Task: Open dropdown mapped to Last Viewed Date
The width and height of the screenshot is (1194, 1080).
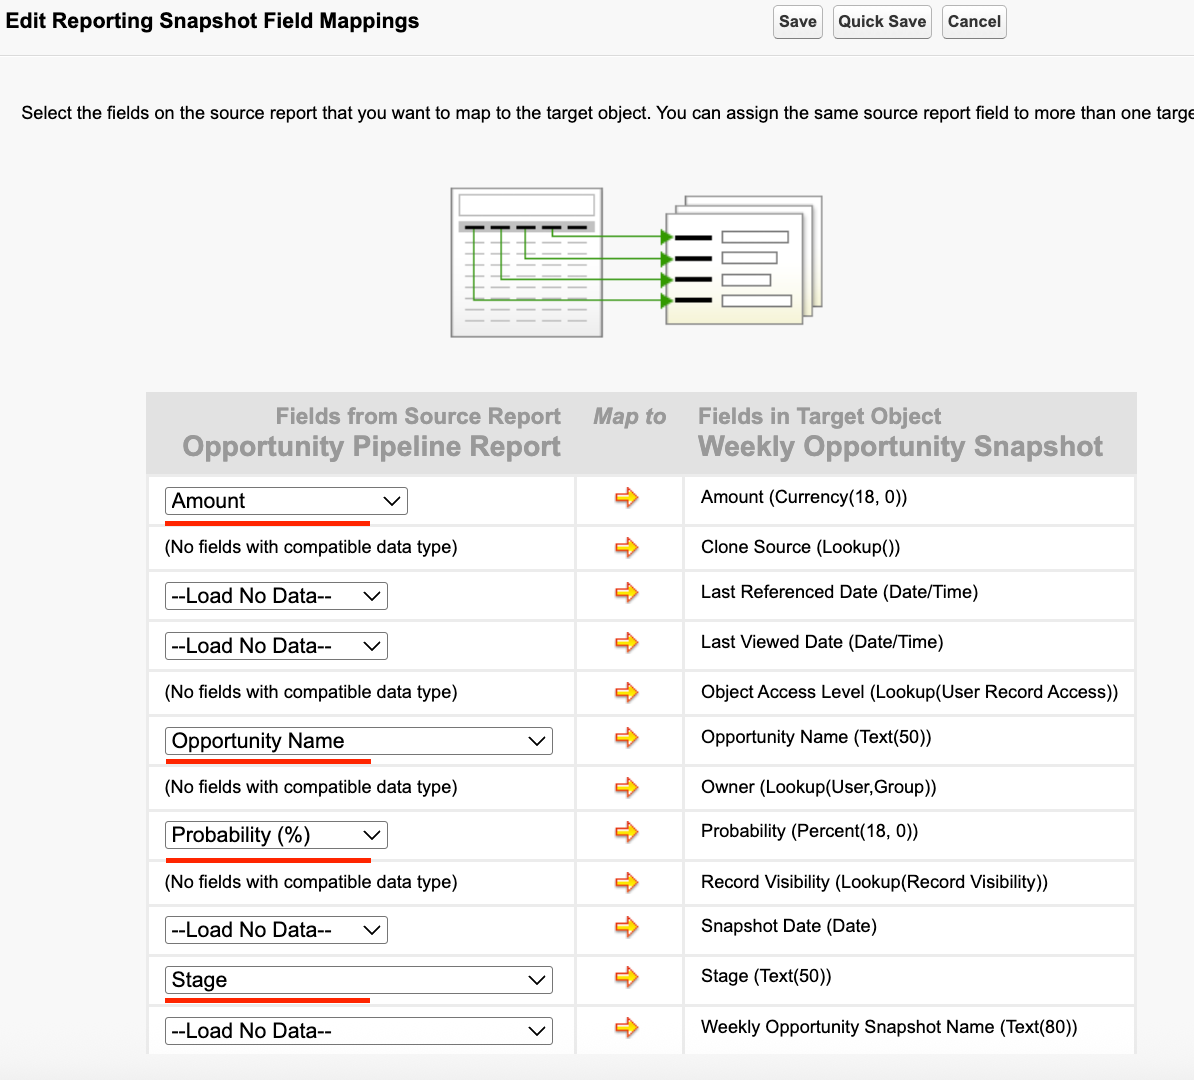Action: point(276,646)
